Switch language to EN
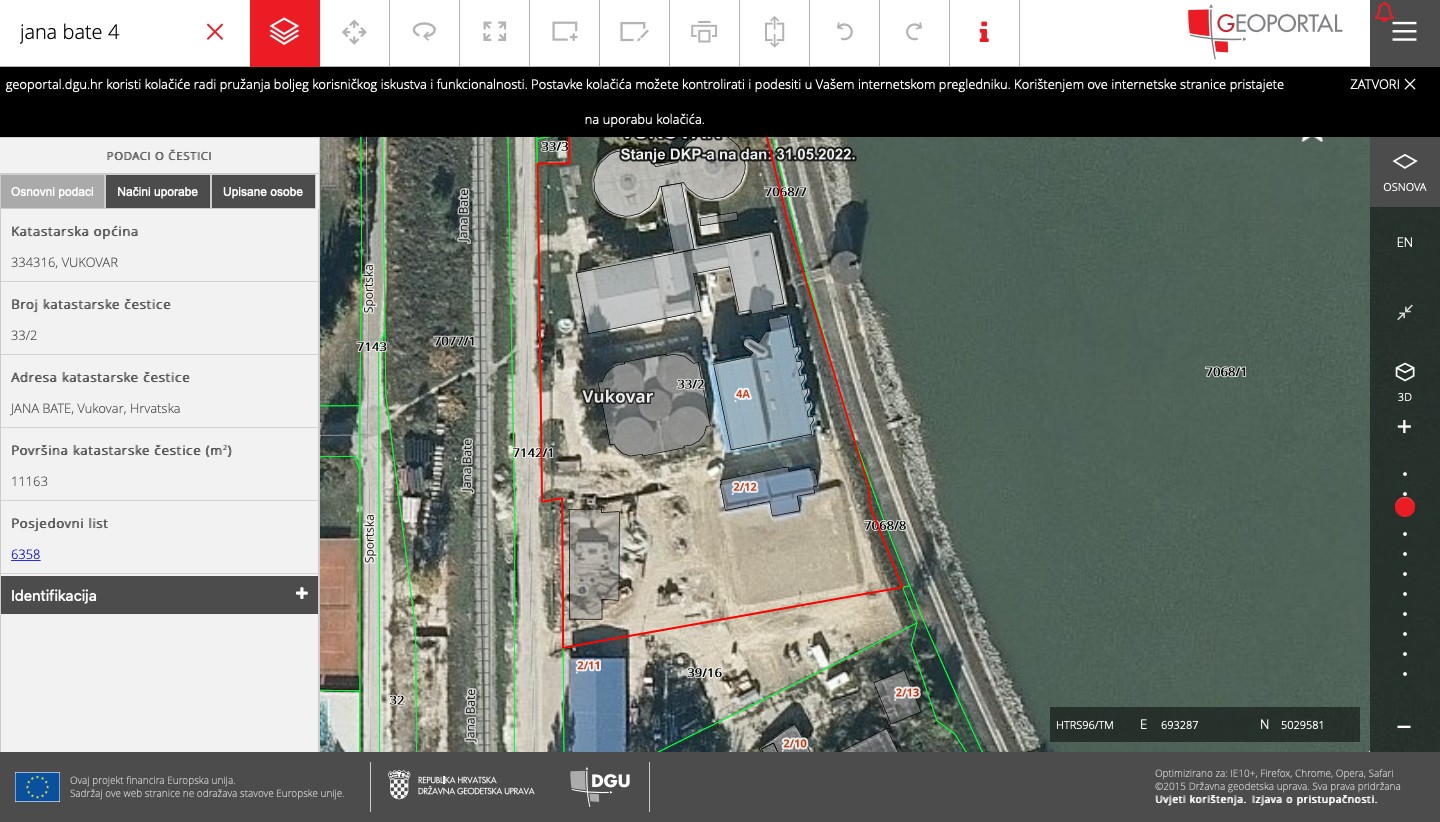The width and height of the screenshot is (1440, 822). pos(1404,242)
